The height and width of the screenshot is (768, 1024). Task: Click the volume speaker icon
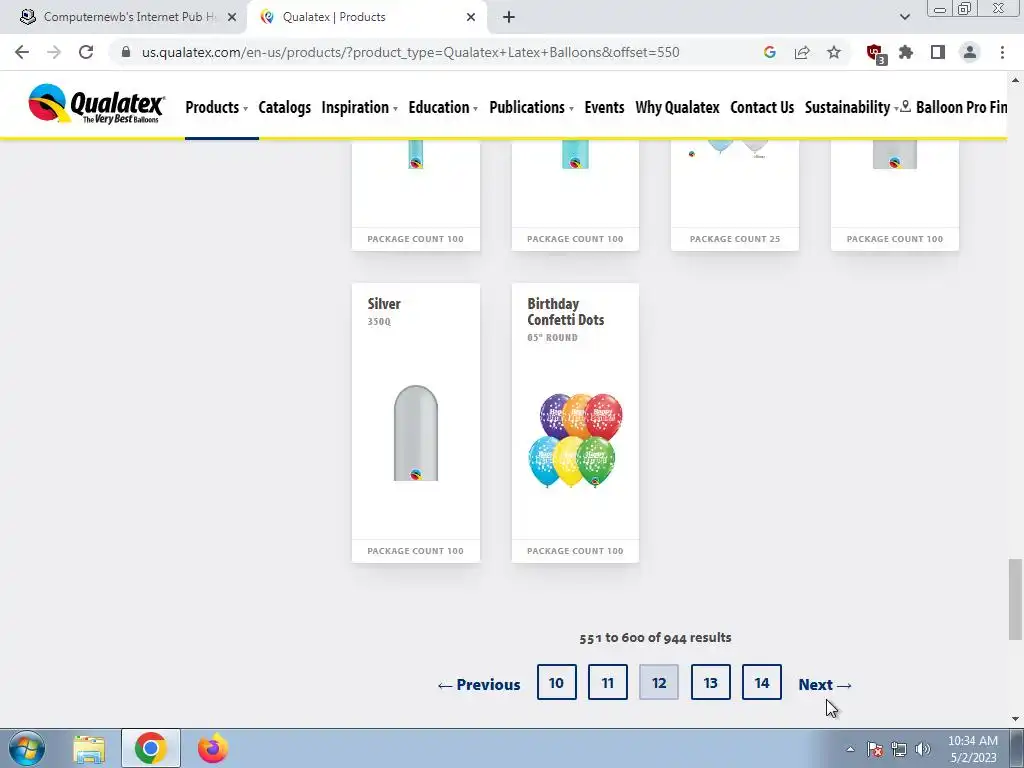tap(923, 749)
